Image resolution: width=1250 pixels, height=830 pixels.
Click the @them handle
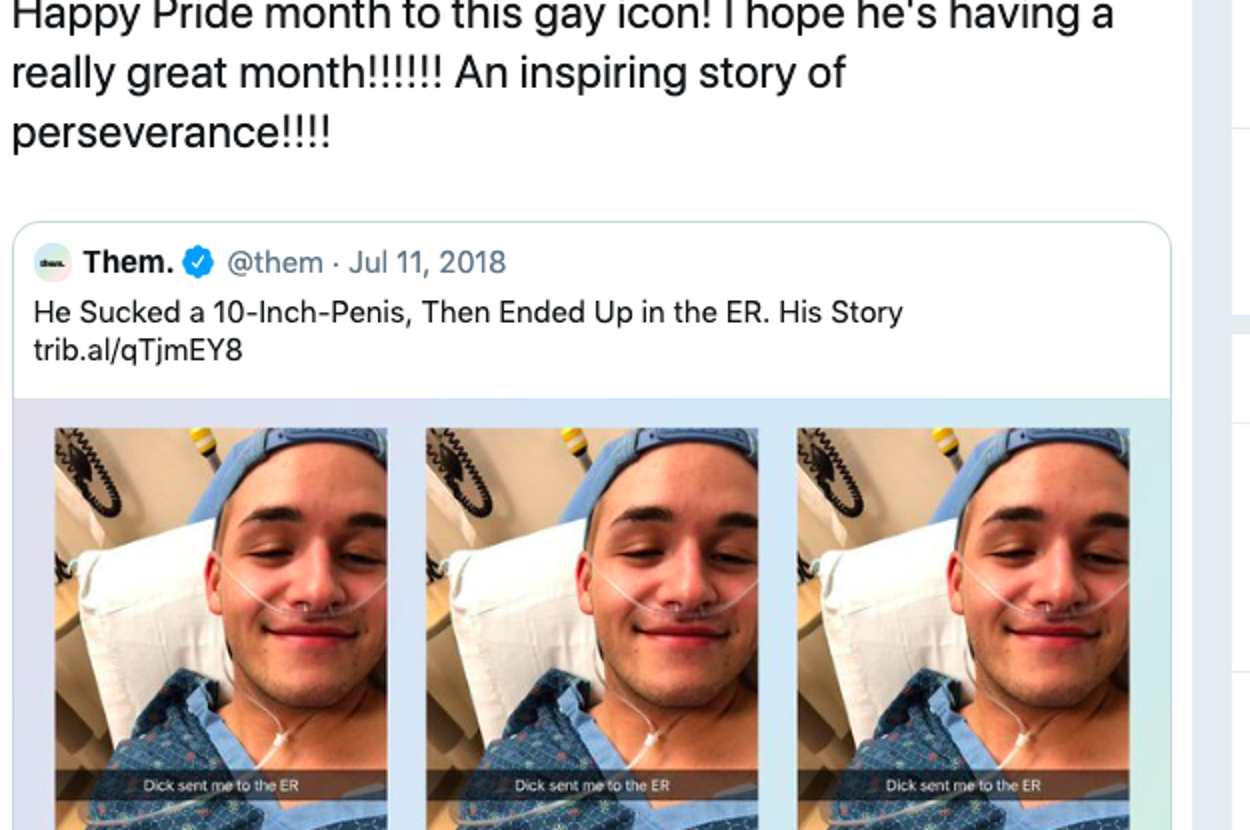pyautogui.click(x=275, y=263)
